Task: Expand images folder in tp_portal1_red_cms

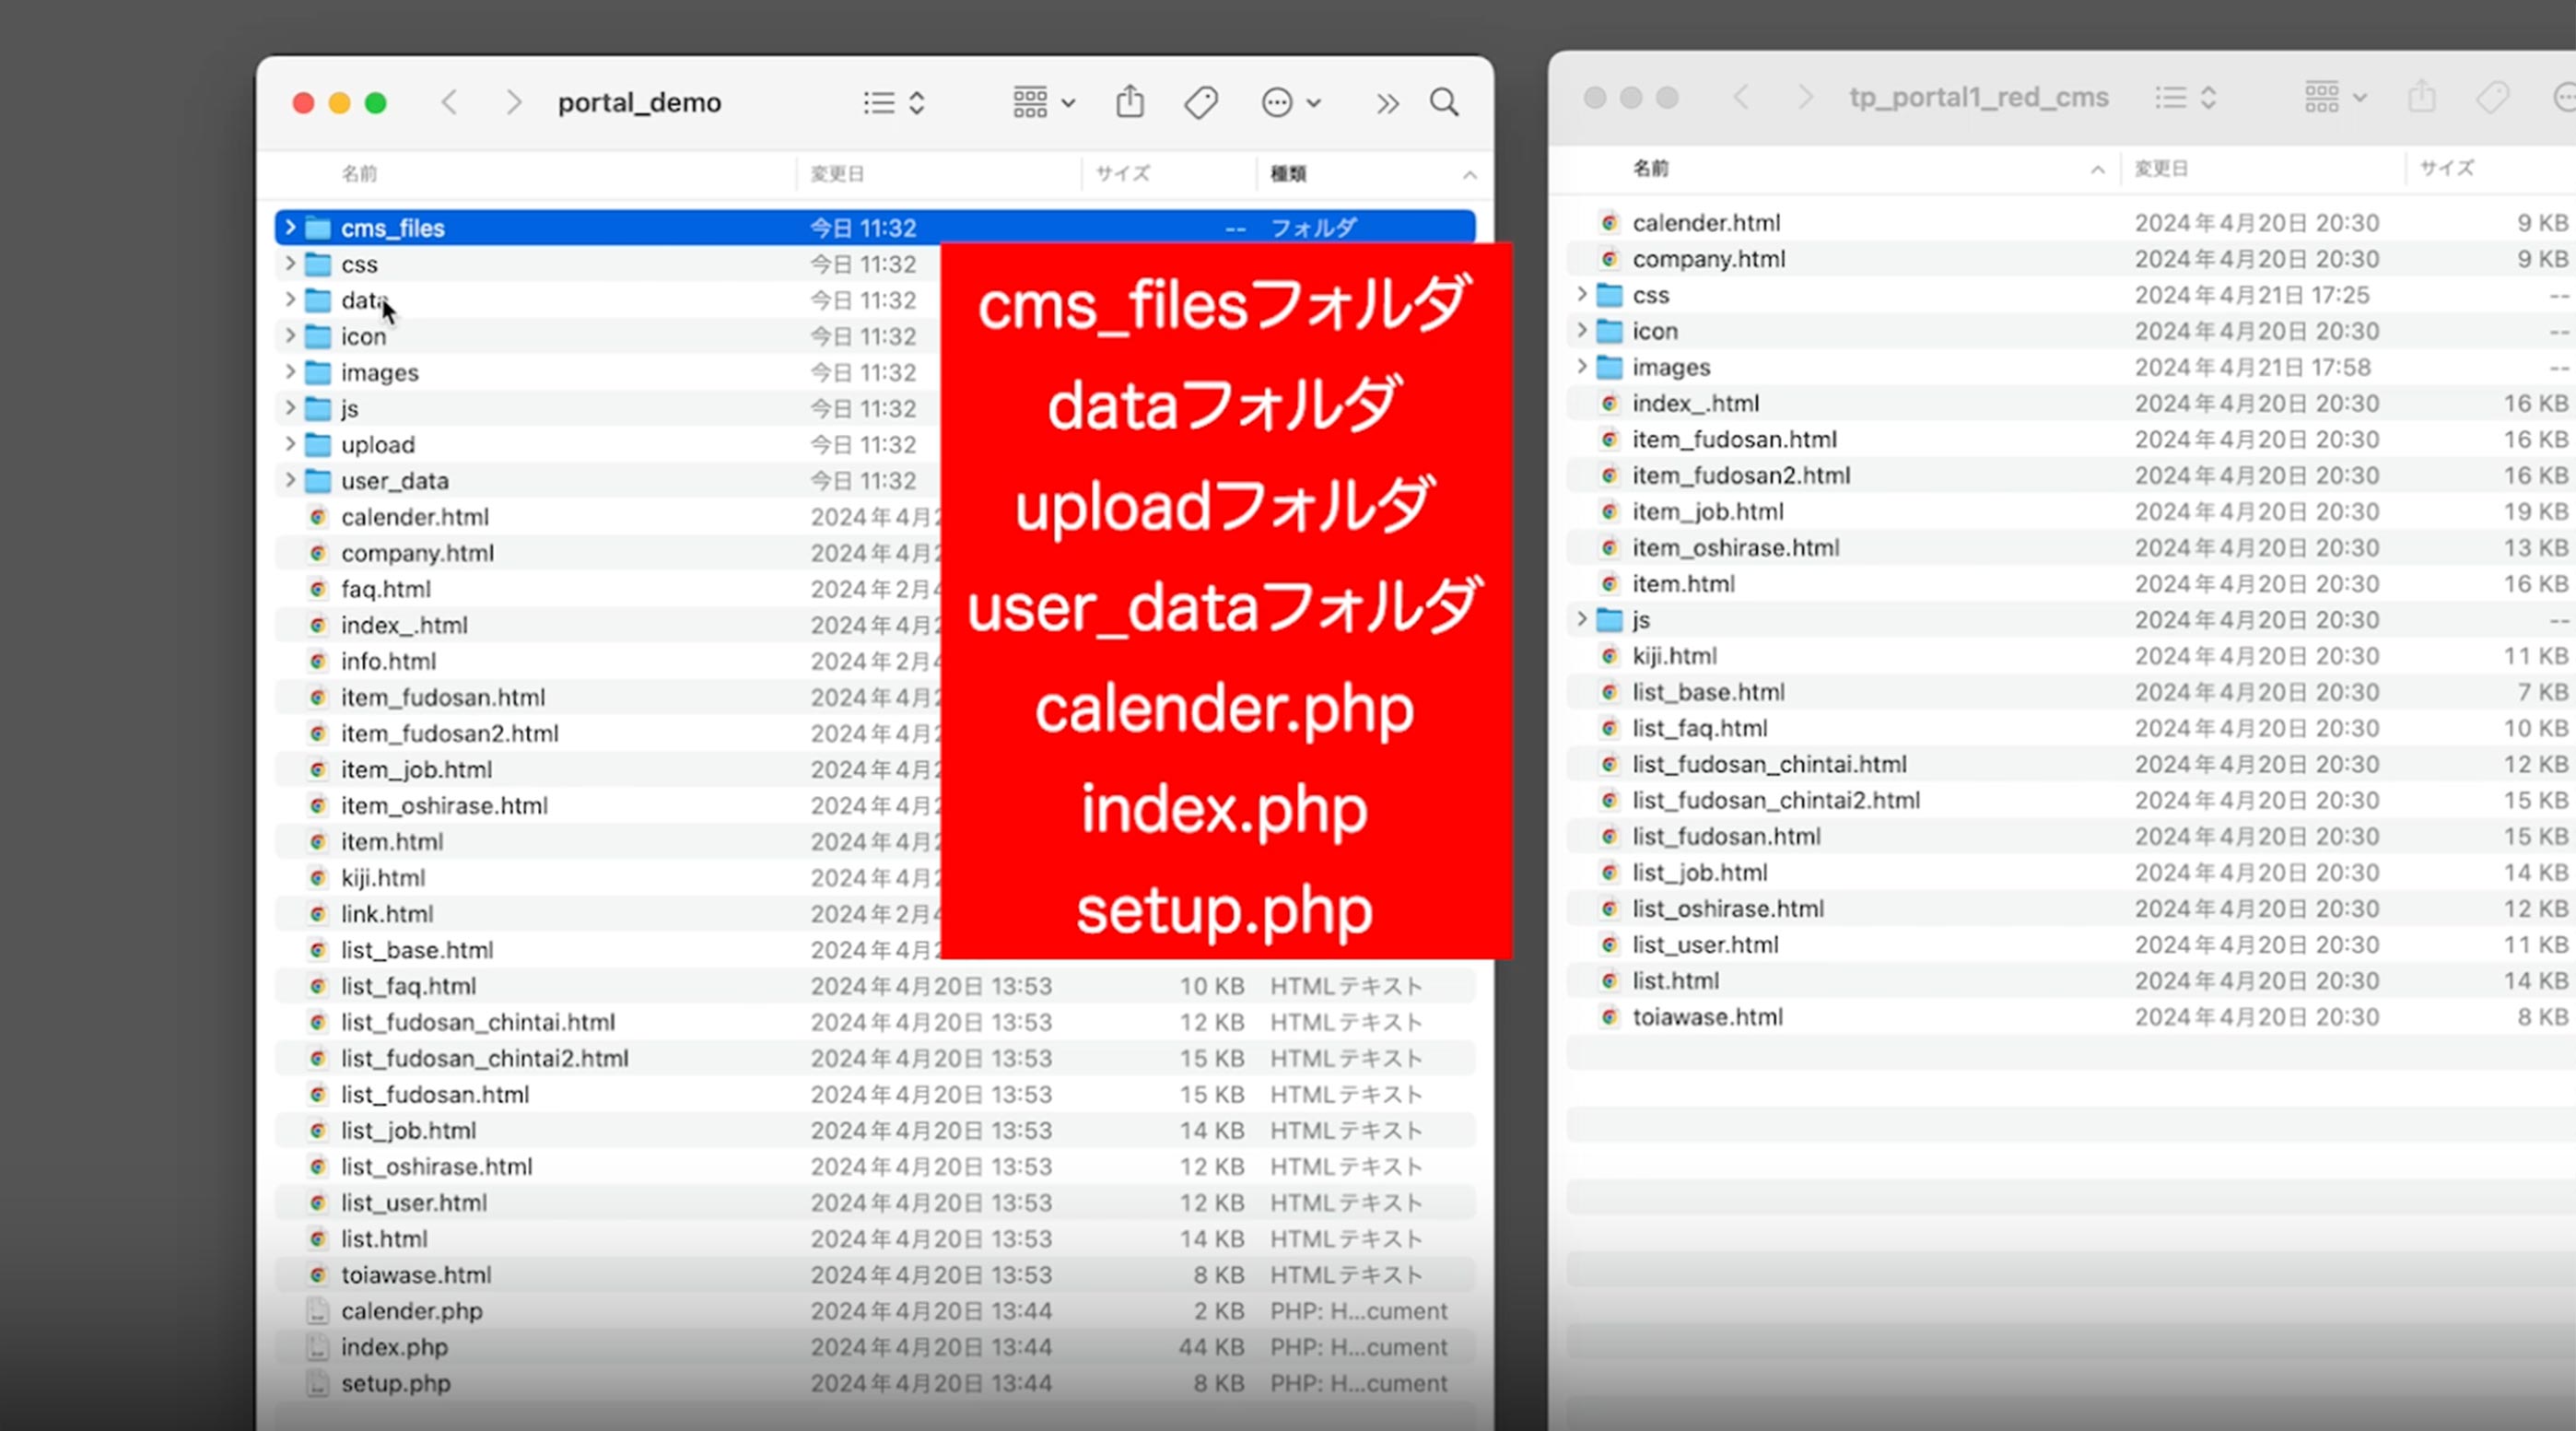Action: (1582, 367)
